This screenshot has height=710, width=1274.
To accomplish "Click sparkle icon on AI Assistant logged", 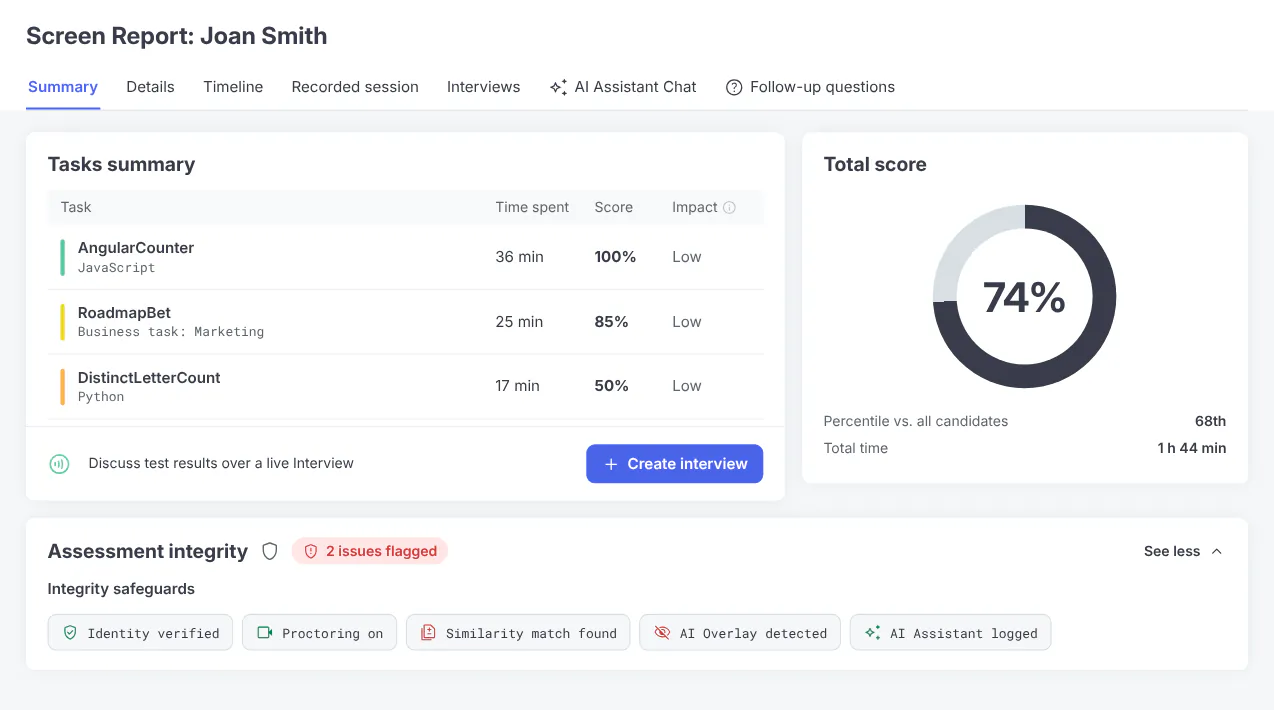I will pyautogui.click(x=872, y=633).
